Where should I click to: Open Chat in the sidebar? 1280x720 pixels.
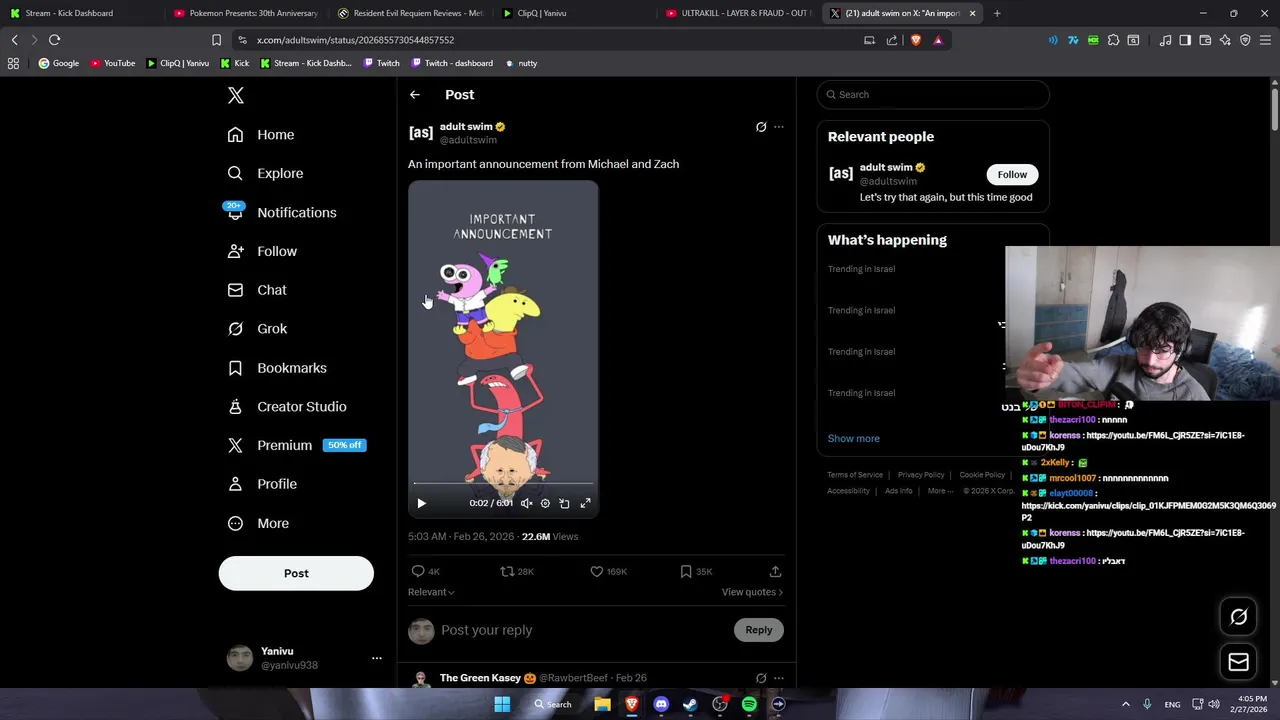pyautogui.click(x=257, y=290)
